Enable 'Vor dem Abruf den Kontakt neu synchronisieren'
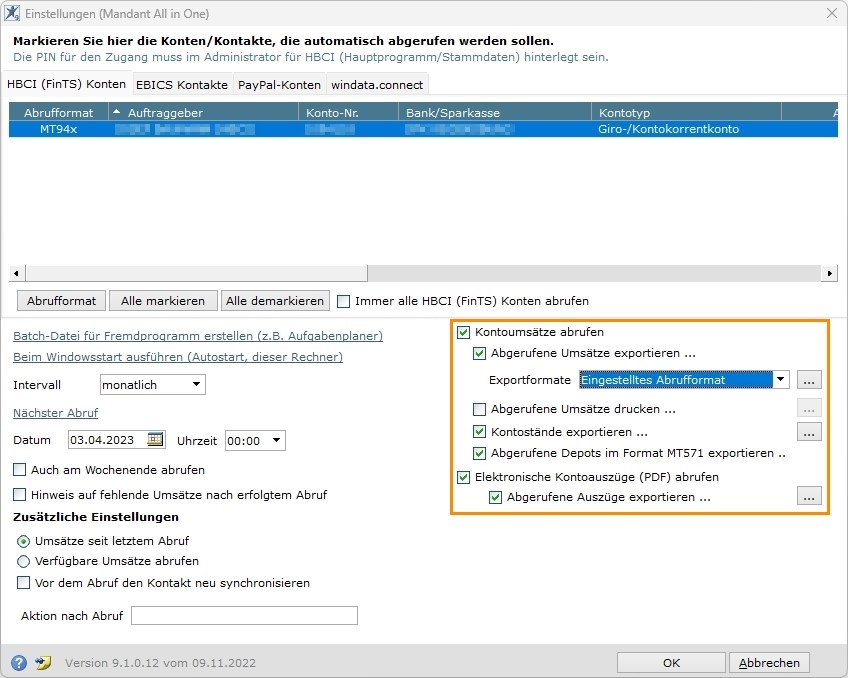Viewport: 848px width, 678px height. pos(23,582)
